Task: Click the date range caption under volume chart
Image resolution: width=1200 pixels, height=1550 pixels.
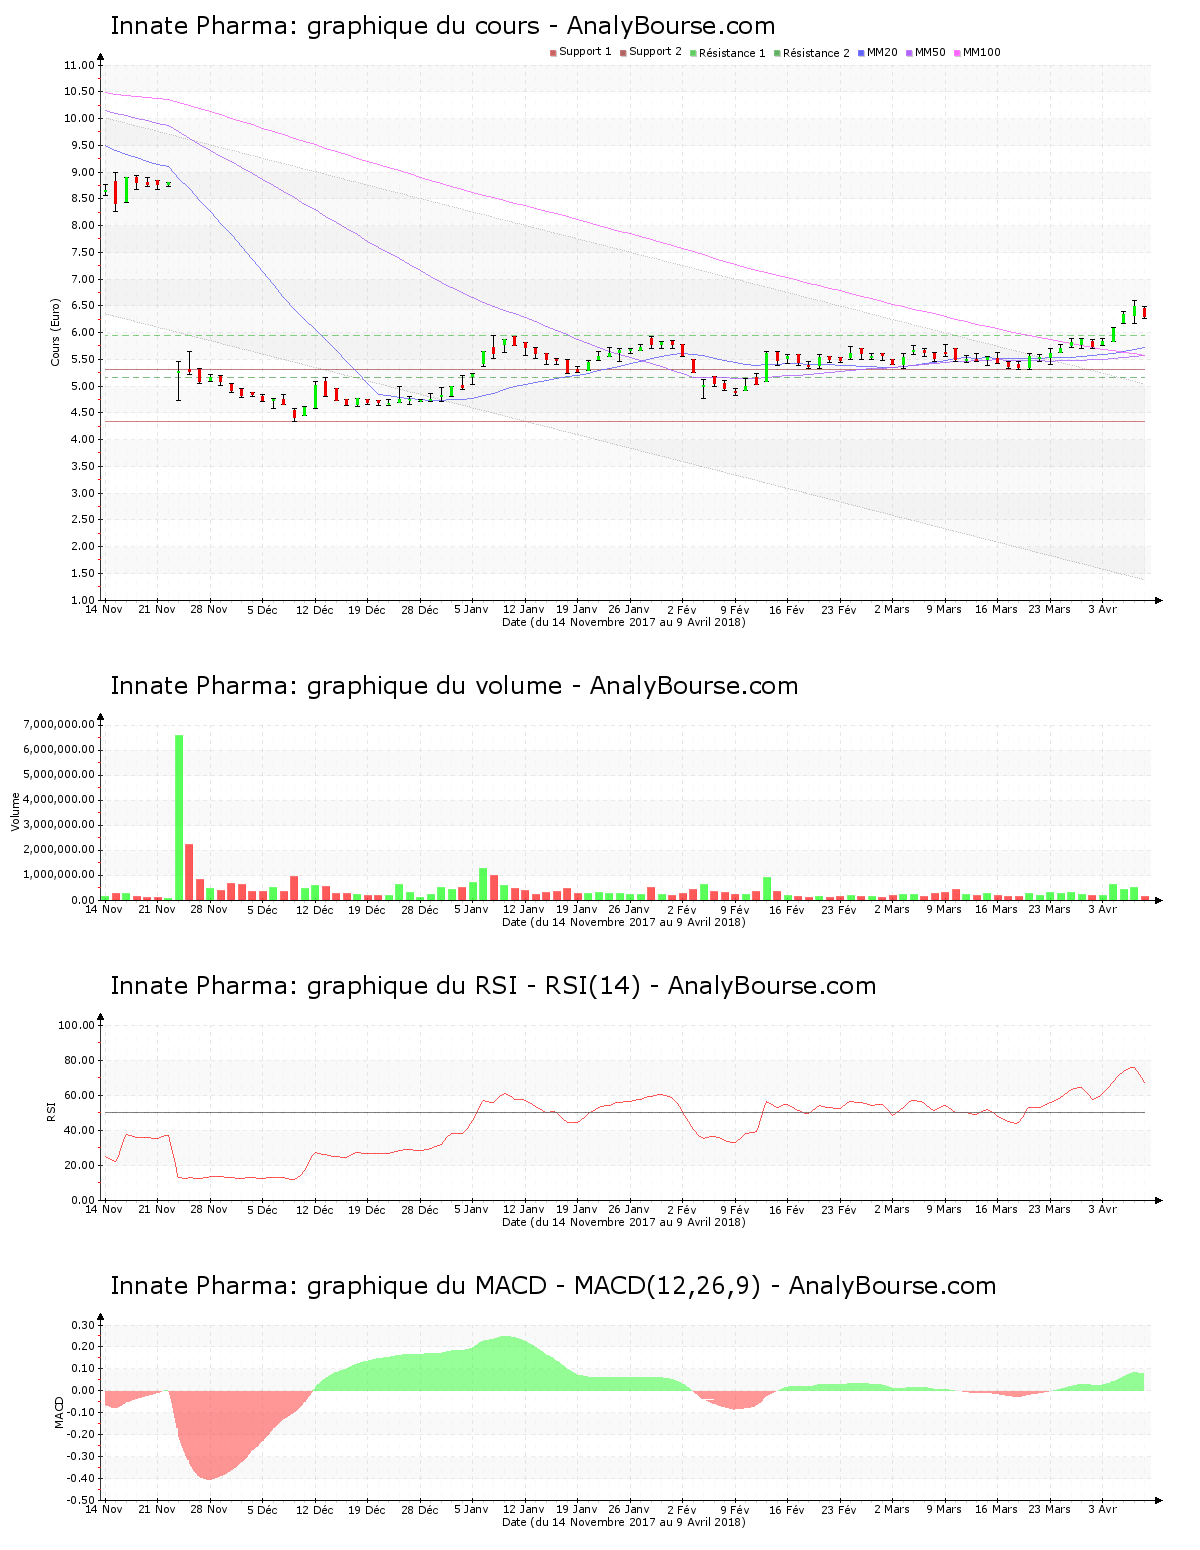Action: click(624, 922)
